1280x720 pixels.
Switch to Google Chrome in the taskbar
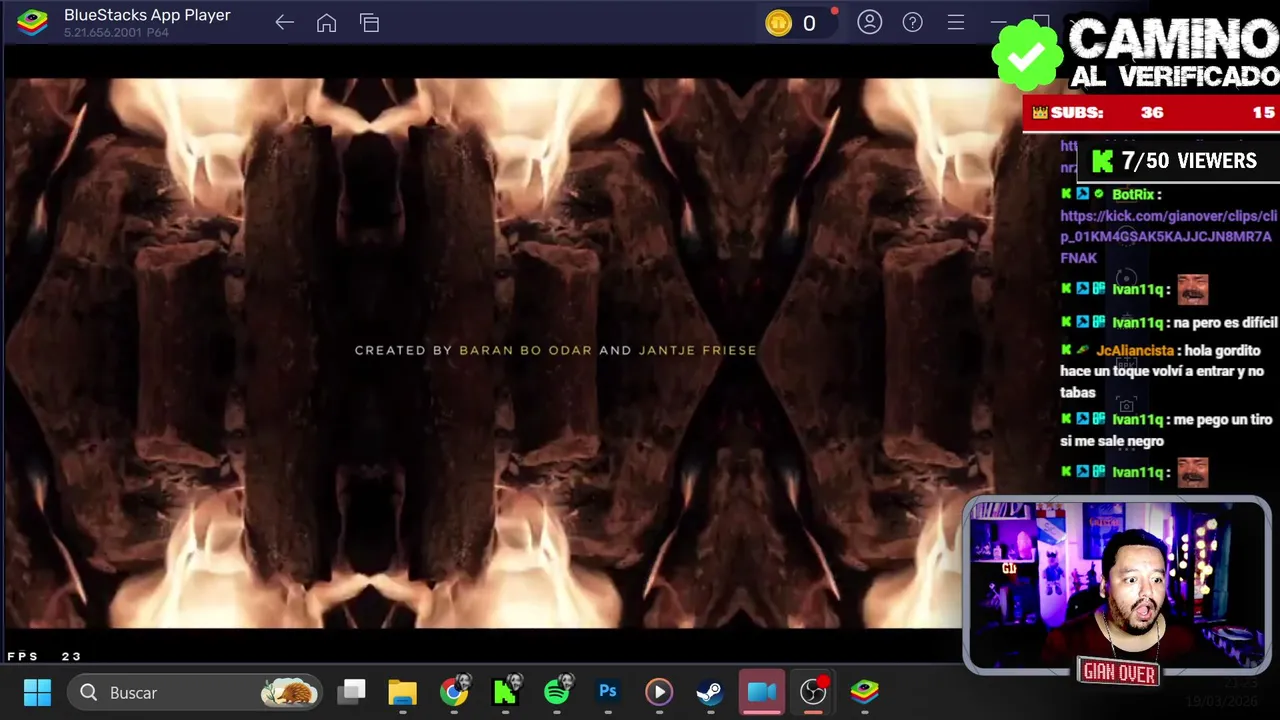coord(454,692)
